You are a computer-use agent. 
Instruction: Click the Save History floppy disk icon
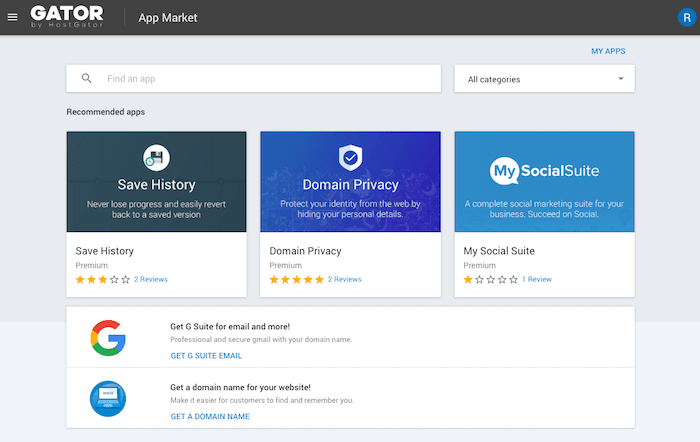(156, 158)
